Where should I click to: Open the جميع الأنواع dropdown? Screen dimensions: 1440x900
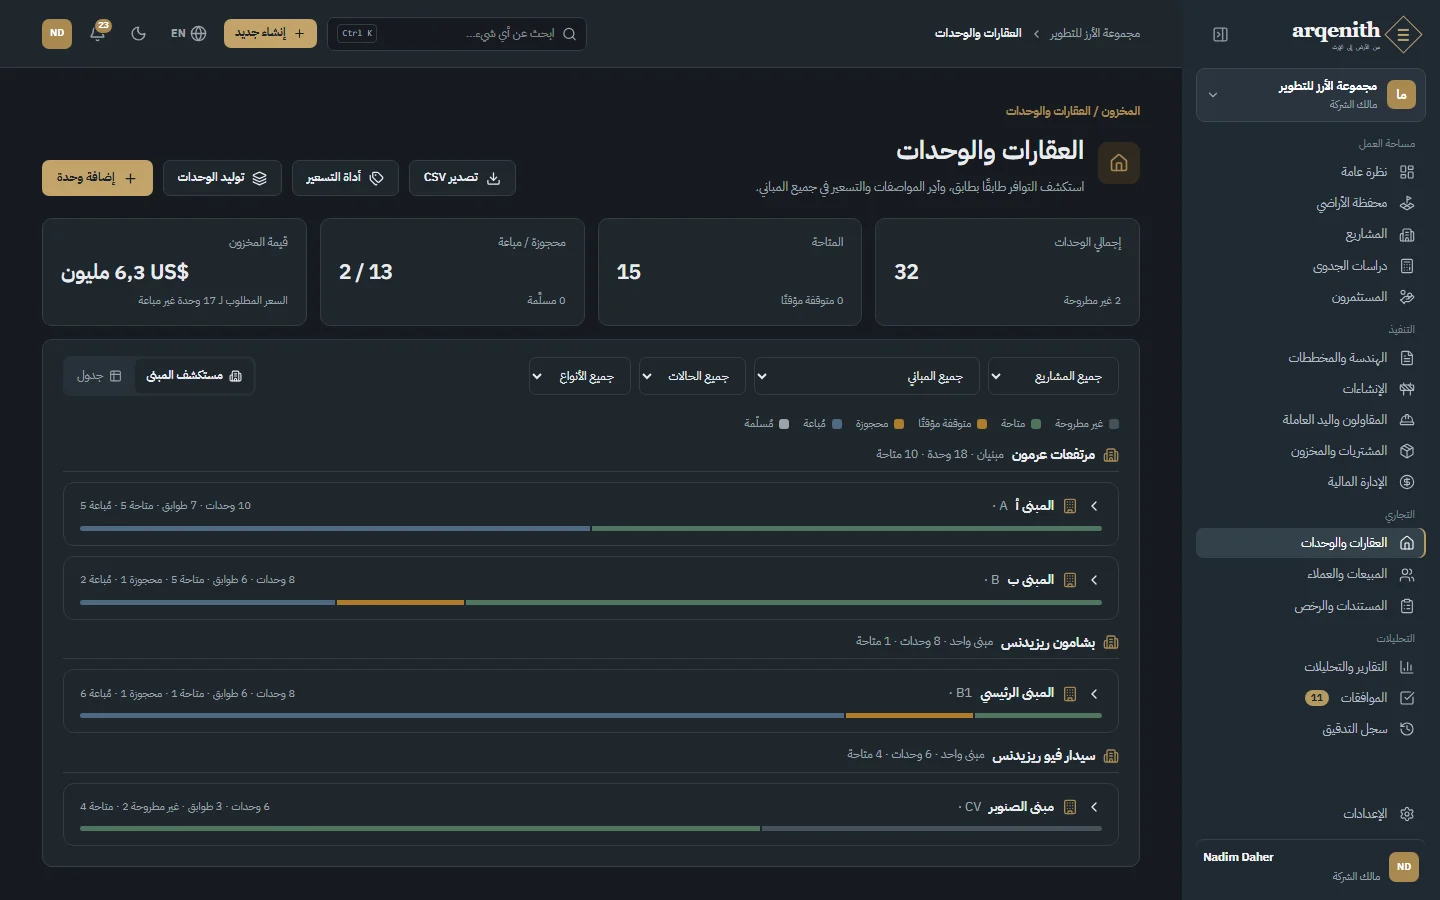(580, 376)
